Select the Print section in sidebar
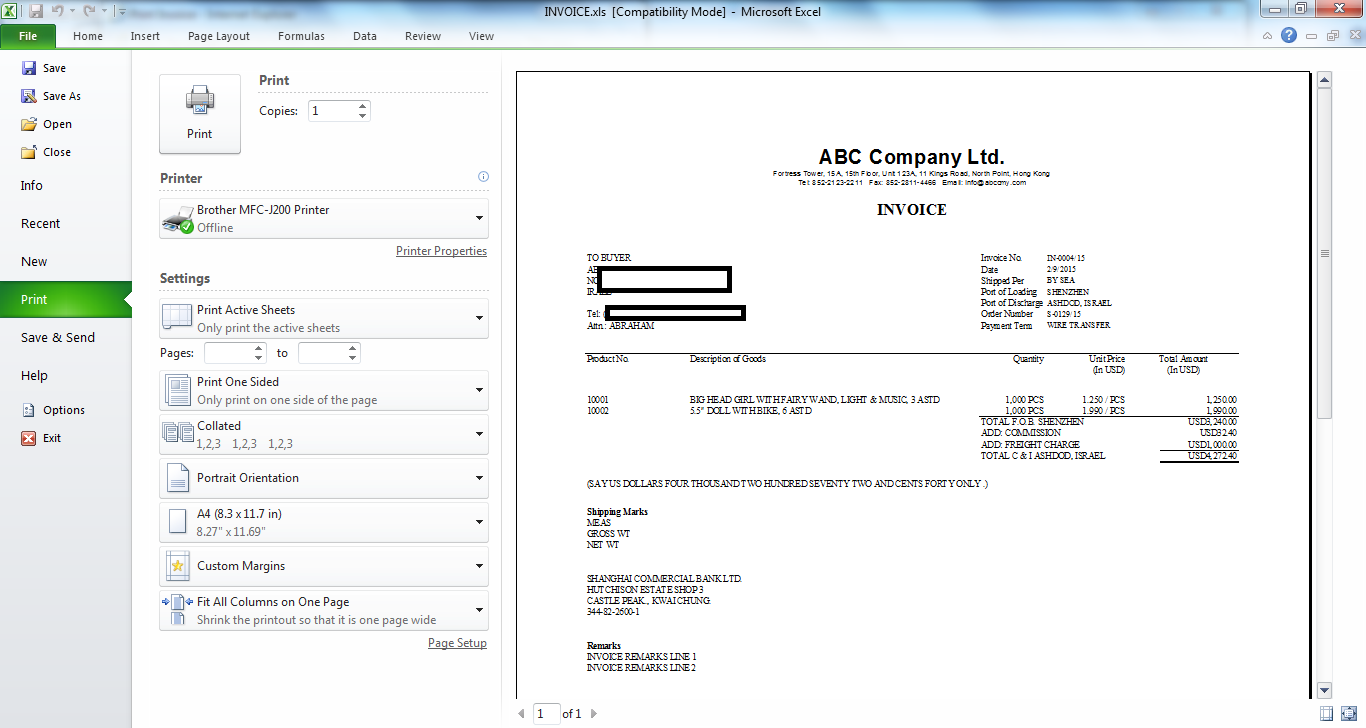 pyautogui.click(x=65, y=299)
